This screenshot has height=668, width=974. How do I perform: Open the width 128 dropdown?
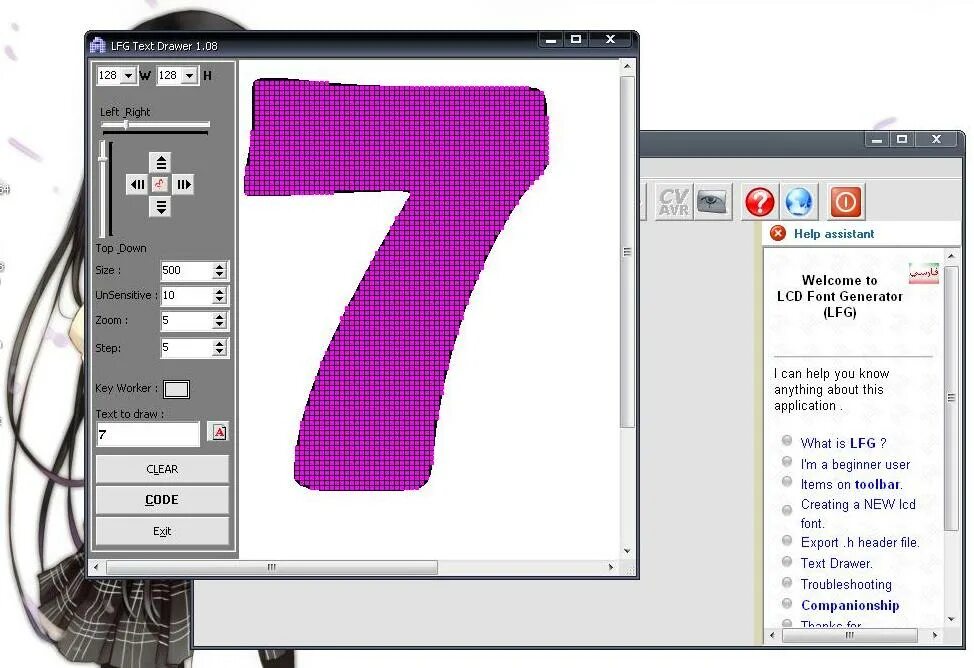click(128, 76)
